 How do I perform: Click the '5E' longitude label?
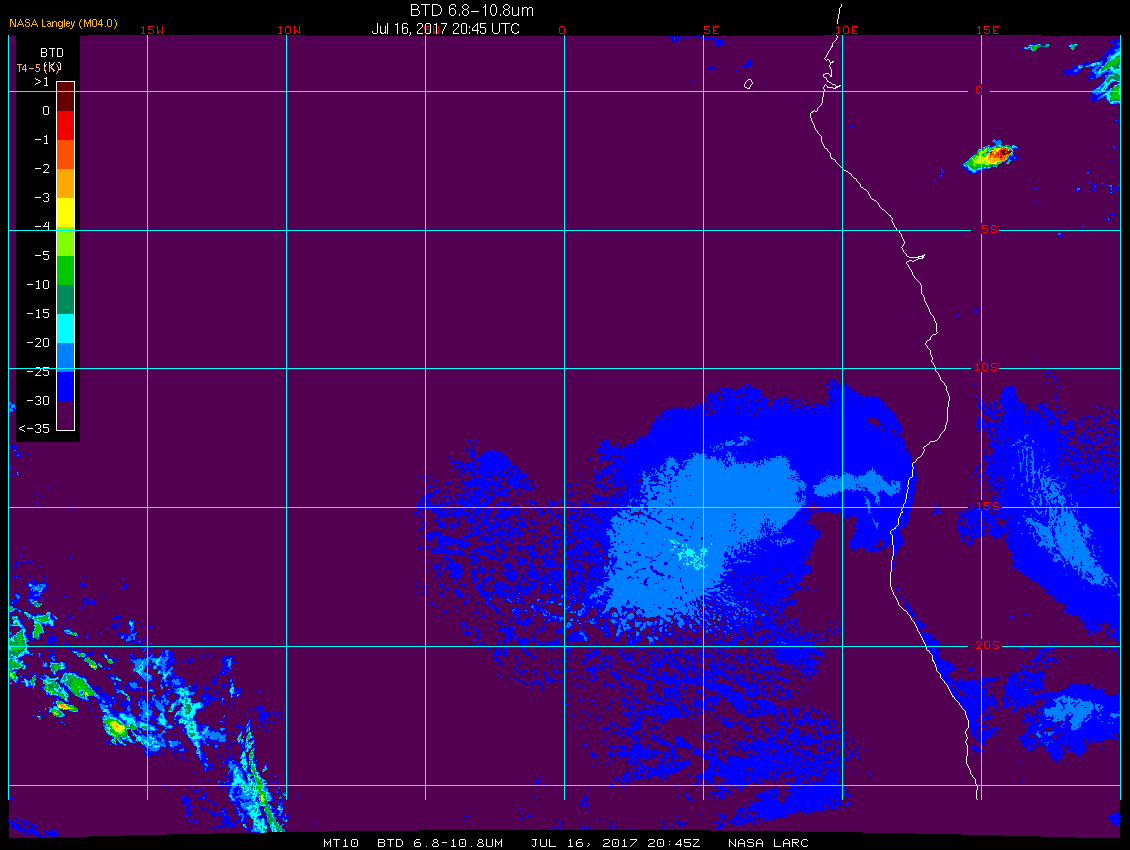711,30
